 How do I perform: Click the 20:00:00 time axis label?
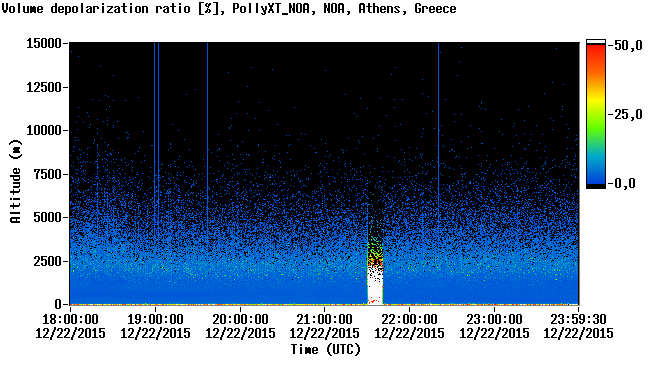click(x=240, y=319)
